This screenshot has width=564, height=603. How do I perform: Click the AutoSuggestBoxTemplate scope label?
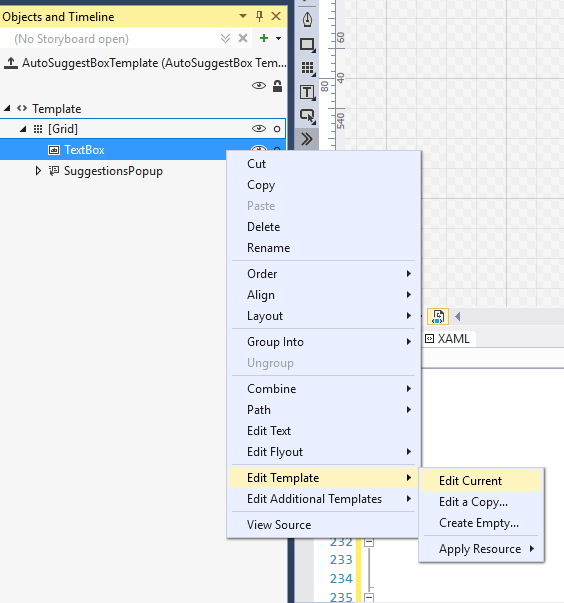click(154, 63)
